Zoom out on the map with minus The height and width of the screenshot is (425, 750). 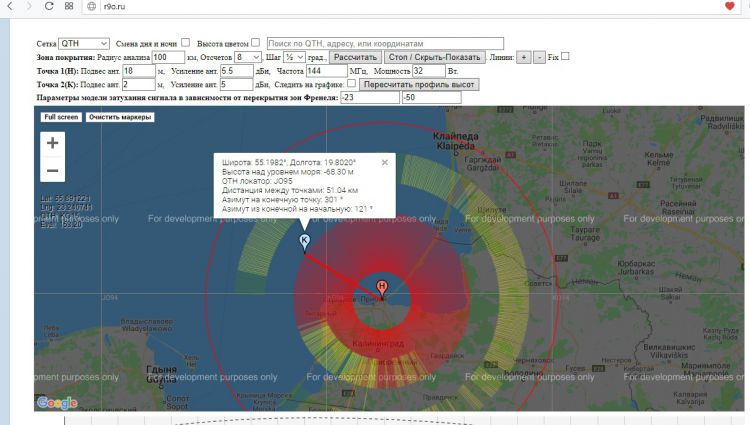coord(53,170)
